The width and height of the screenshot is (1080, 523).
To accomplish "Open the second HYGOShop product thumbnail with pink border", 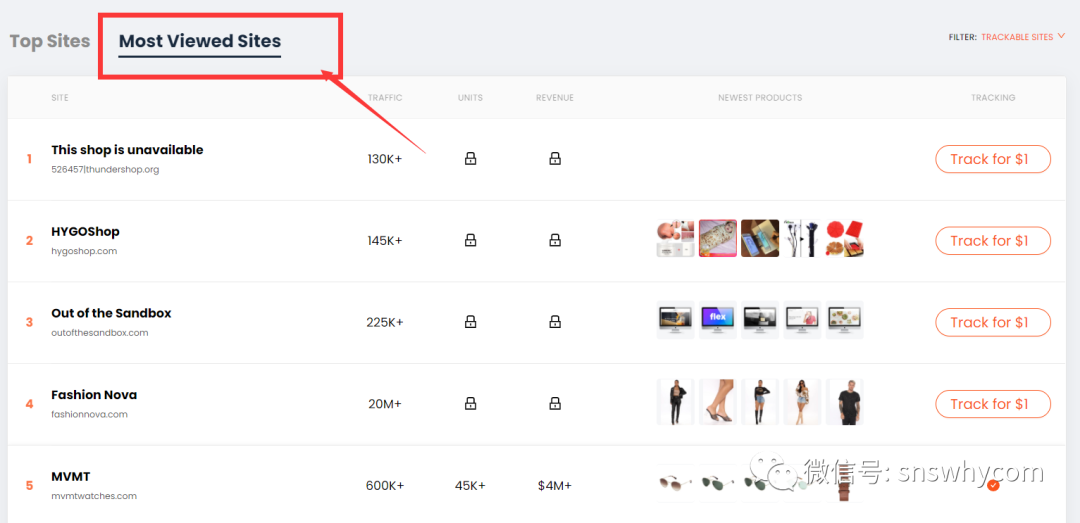I will (718, 238).
